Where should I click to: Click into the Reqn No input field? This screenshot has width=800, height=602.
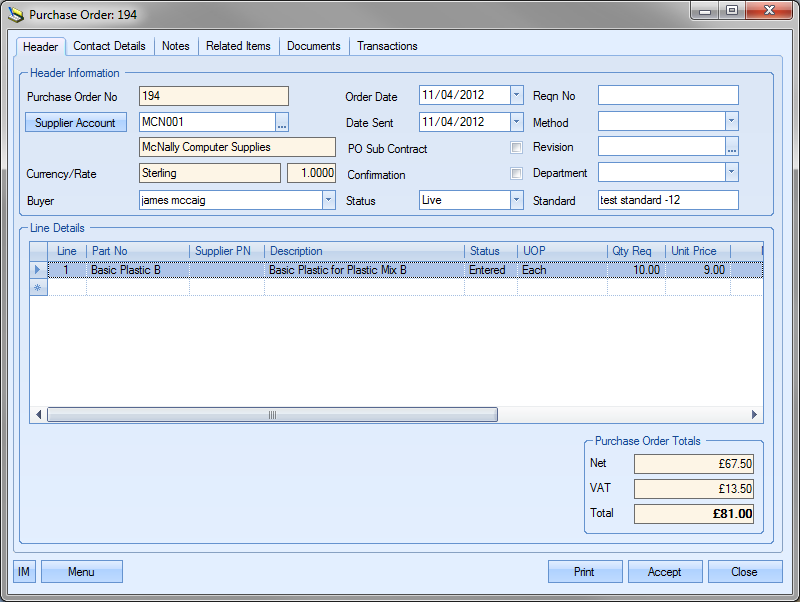tap(667, 96)
